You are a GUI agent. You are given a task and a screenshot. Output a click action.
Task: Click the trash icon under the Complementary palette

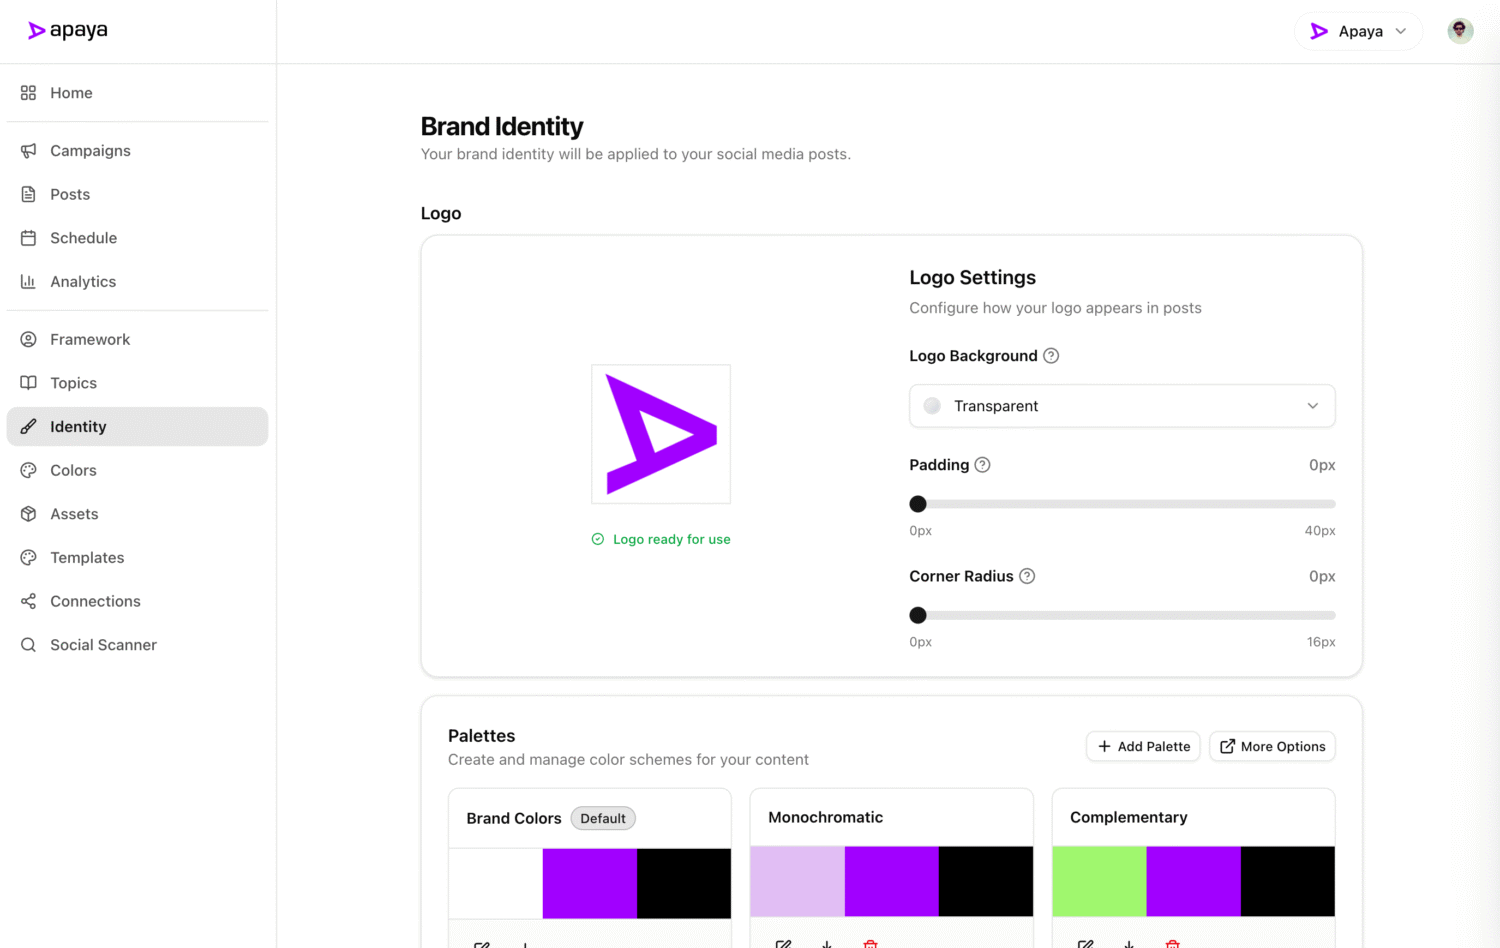(x=1172, y=943)
